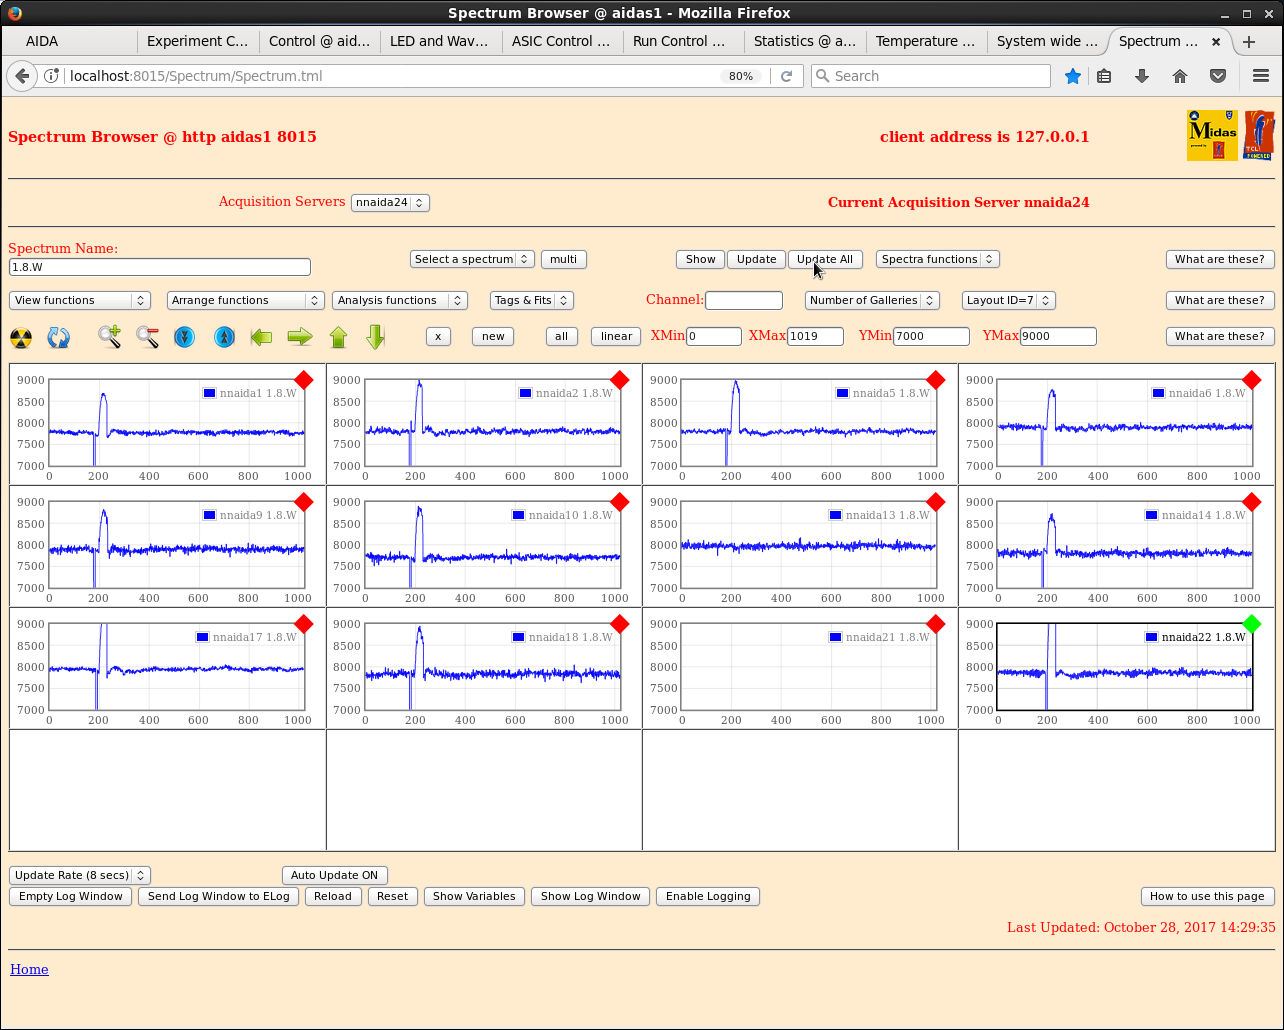Click the Update All button
1284x1030 pixels.
tap(825, 259)
